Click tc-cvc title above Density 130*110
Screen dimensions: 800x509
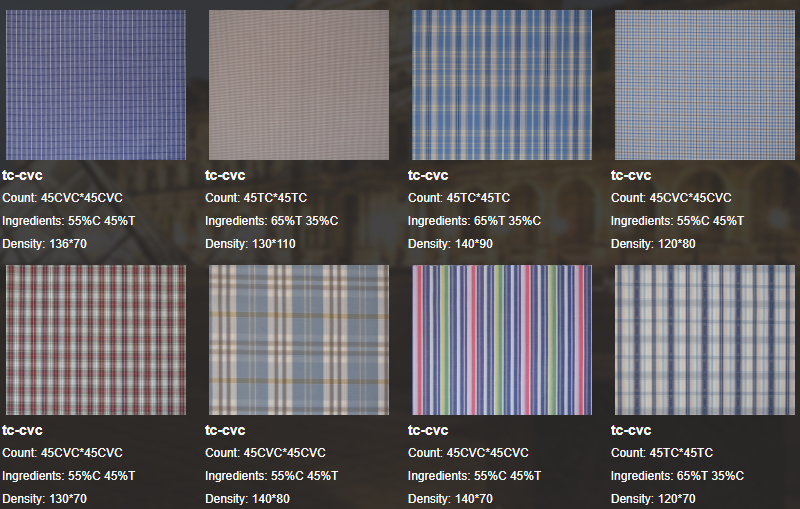[226, 175]
